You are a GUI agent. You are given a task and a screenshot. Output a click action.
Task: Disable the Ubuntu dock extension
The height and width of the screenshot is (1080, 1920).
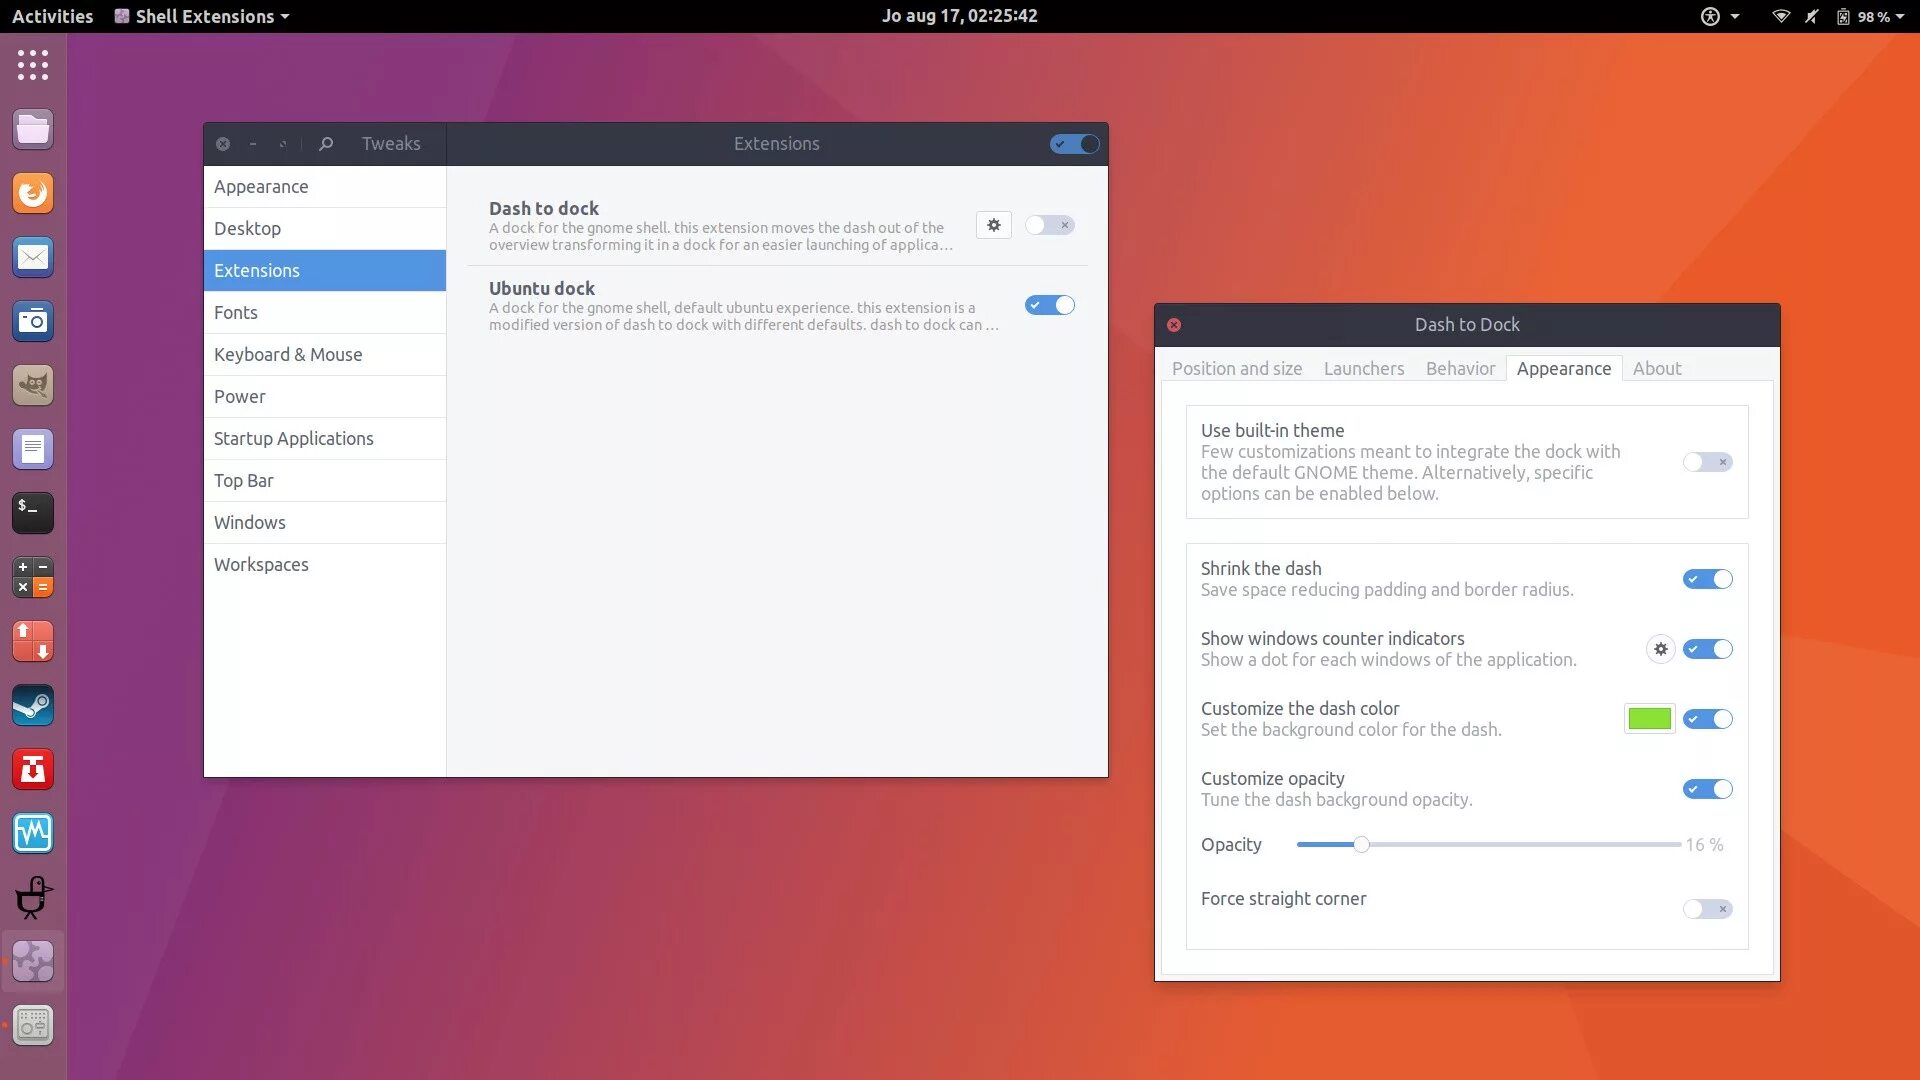[x=1049, y=305]
